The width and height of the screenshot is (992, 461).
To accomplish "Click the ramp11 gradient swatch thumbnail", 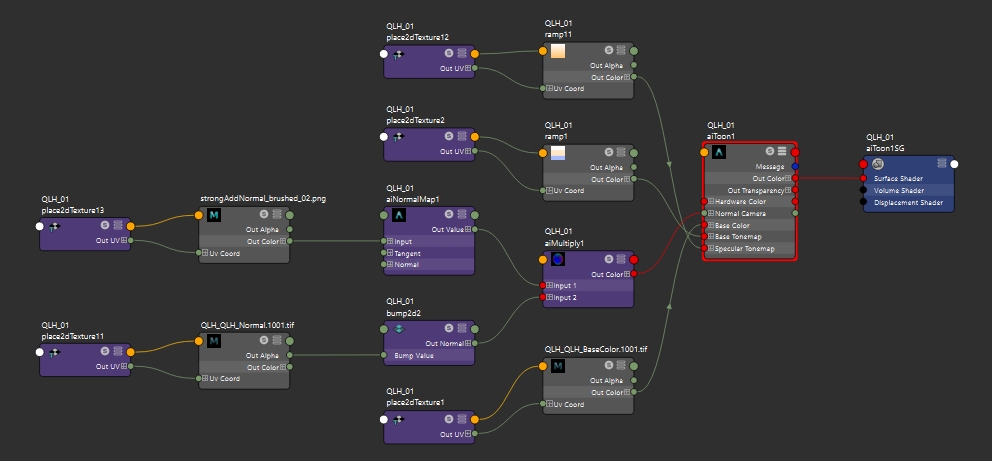I will 558,52.
